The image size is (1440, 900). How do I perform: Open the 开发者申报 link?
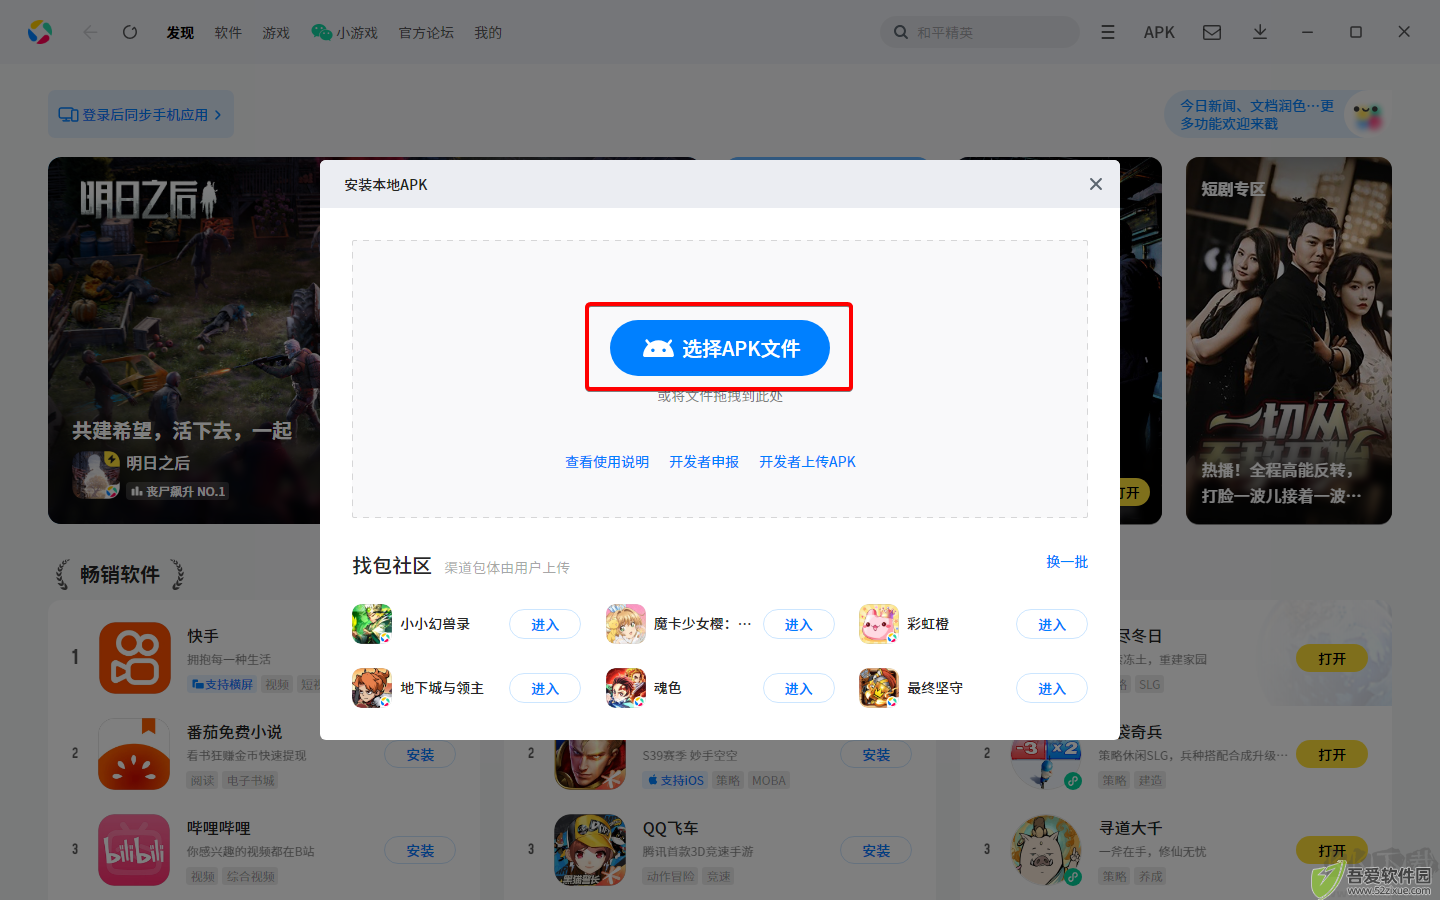coord(704,462)
